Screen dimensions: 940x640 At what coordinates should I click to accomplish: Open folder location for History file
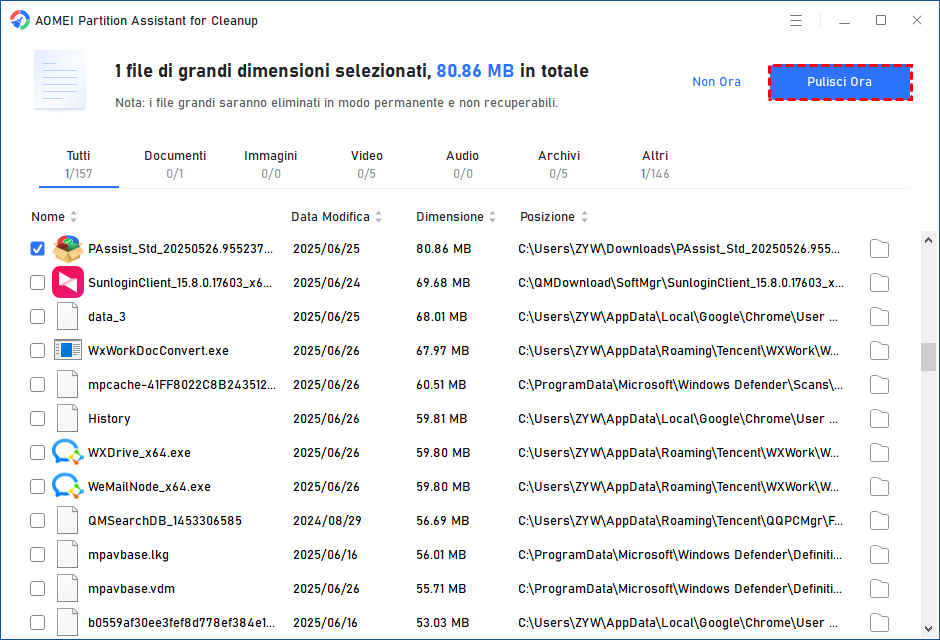tap(879, 419)
